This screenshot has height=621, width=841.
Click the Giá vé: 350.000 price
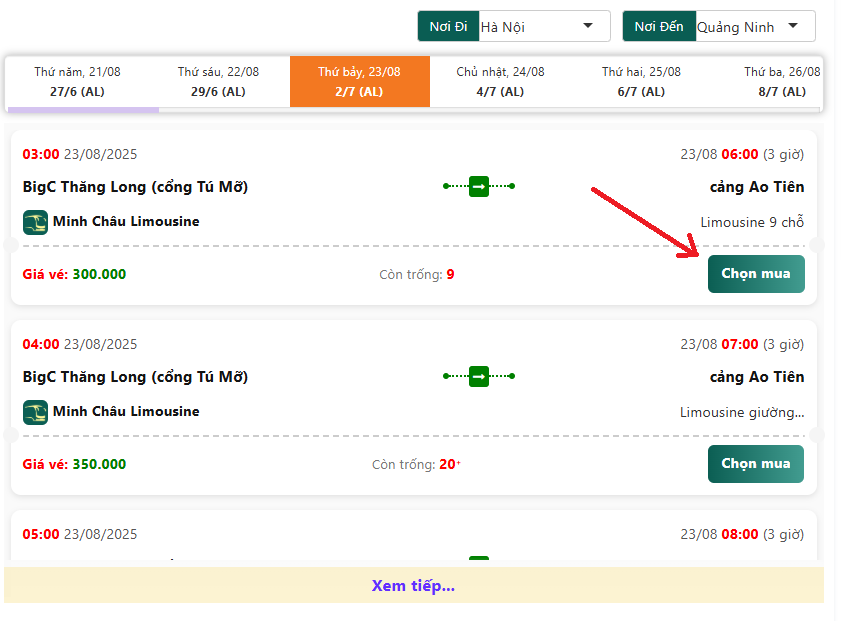click(75, 464)
